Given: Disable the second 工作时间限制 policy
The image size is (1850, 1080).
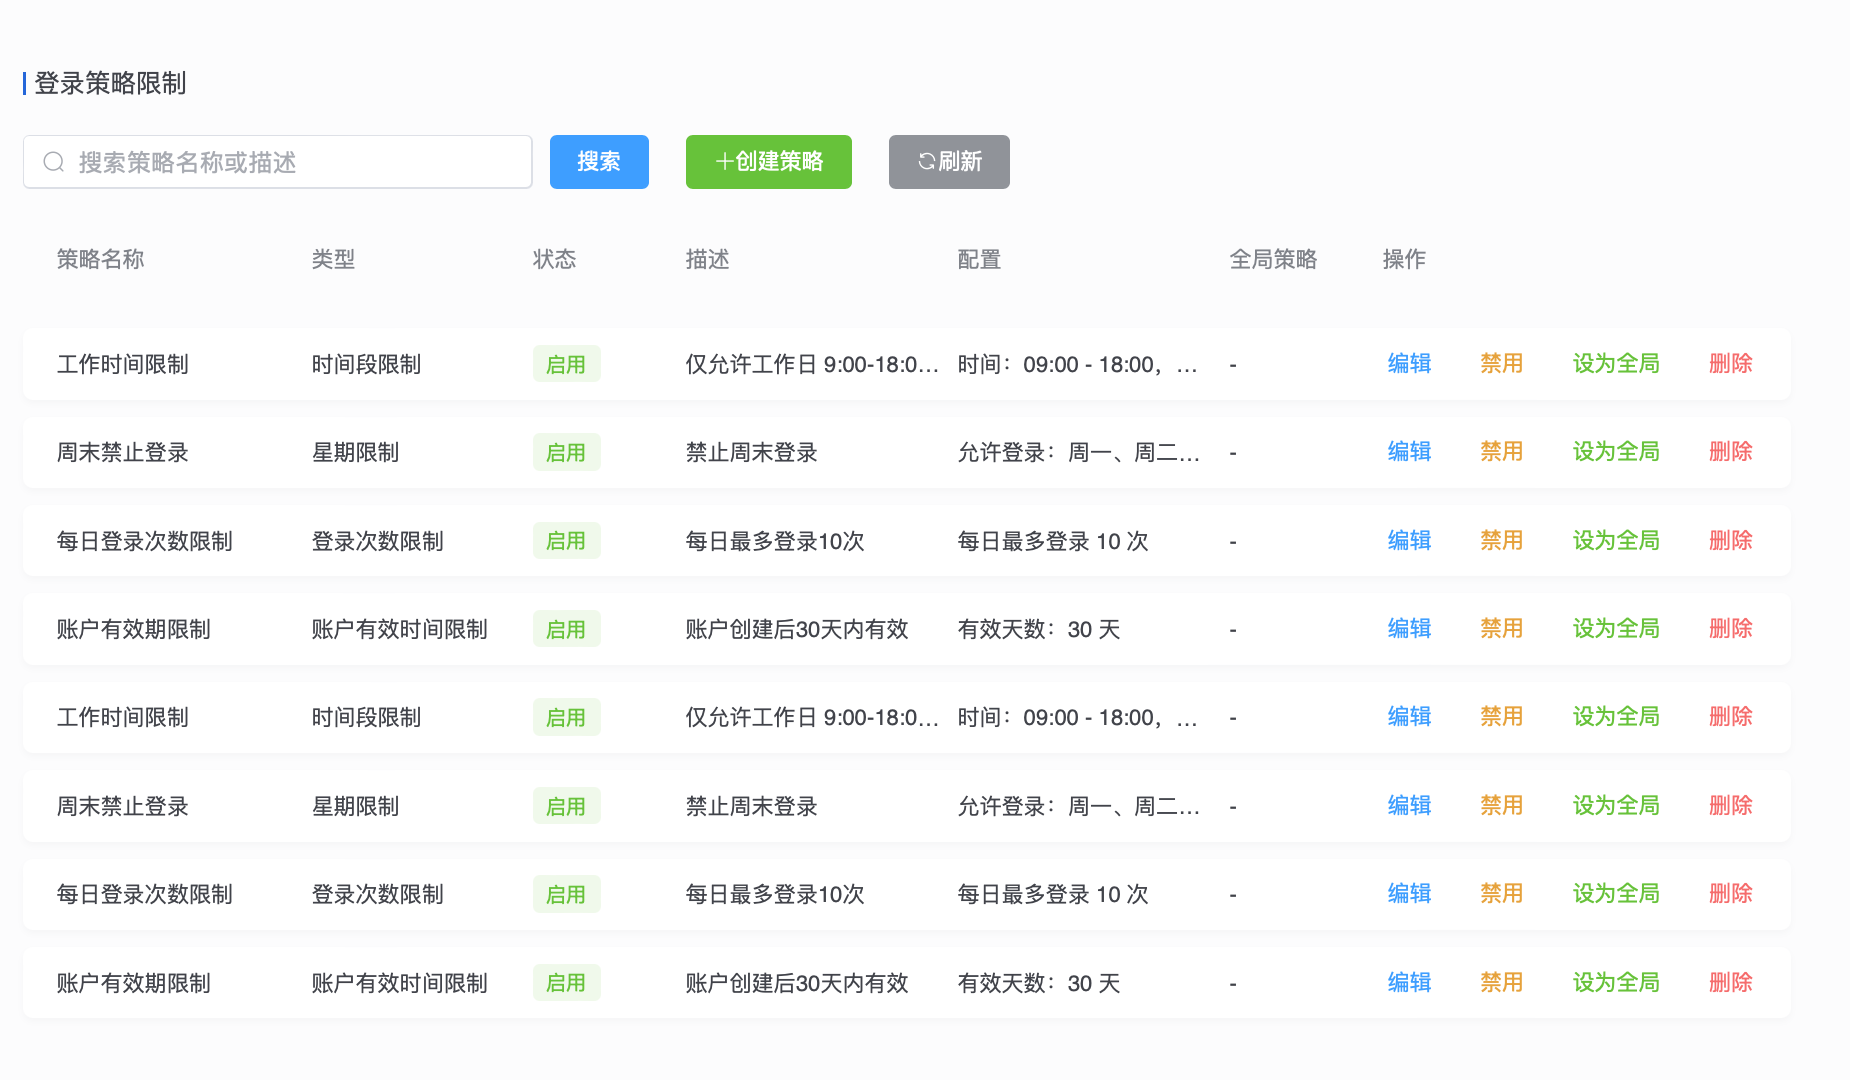Looking at the screenshot, I should pyautogui.click(x=1501, y=717).
